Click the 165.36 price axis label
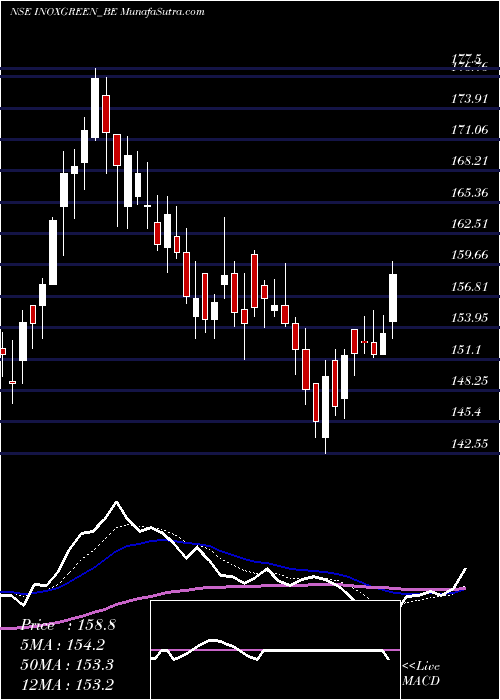This screenshot has height=700, width=500. click(470, 192)
